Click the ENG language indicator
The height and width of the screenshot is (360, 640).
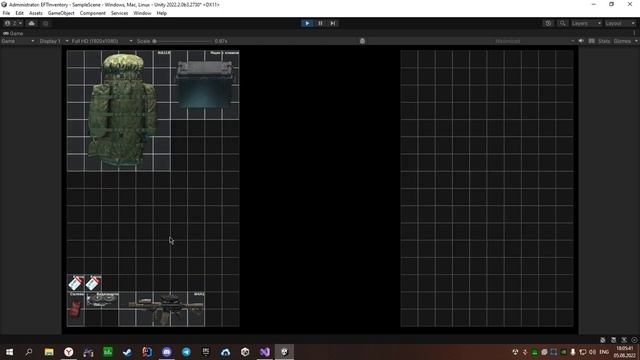click(604, 352)
